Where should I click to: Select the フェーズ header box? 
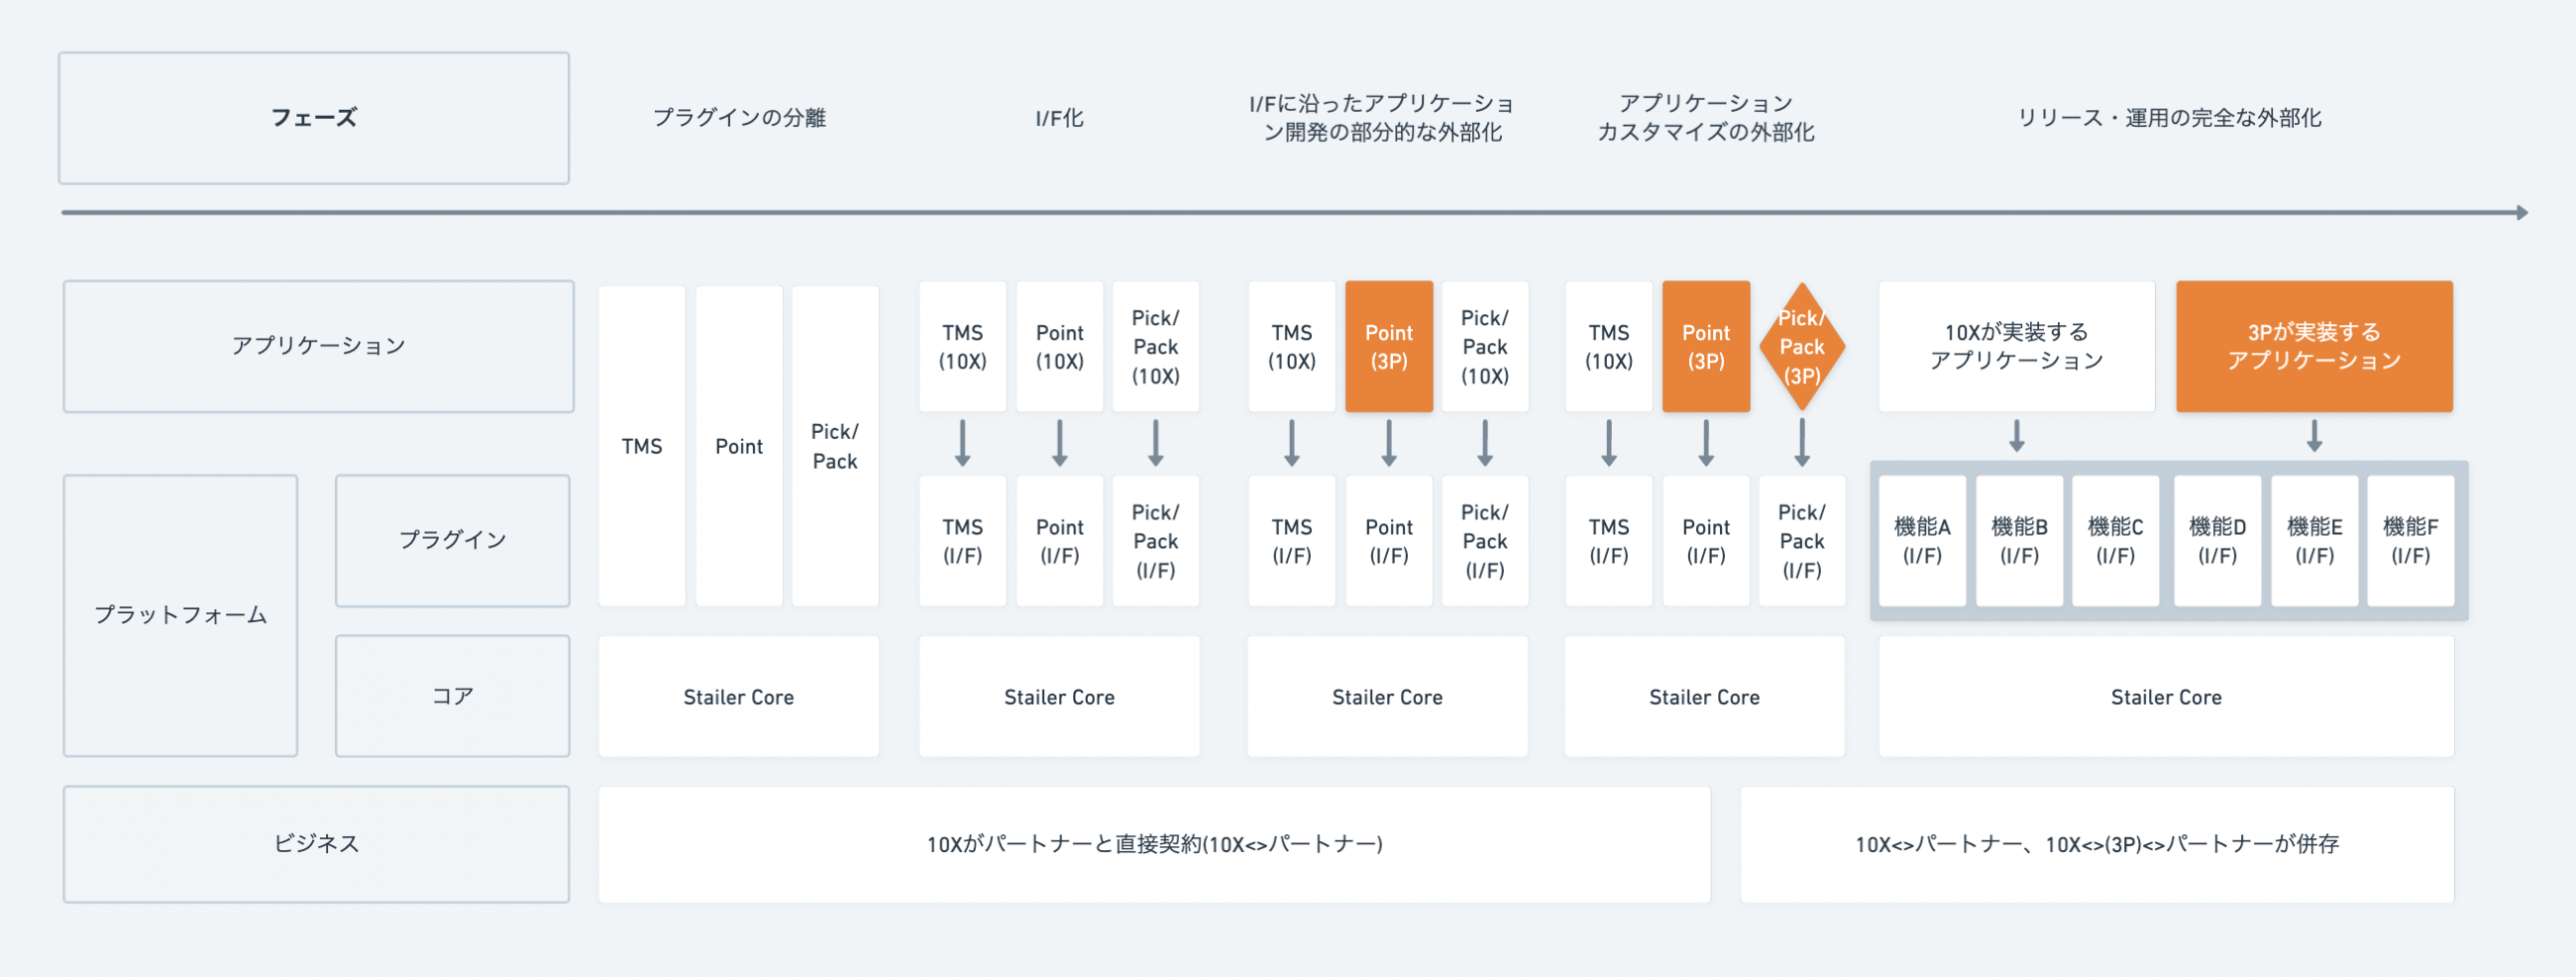(314, 118)
